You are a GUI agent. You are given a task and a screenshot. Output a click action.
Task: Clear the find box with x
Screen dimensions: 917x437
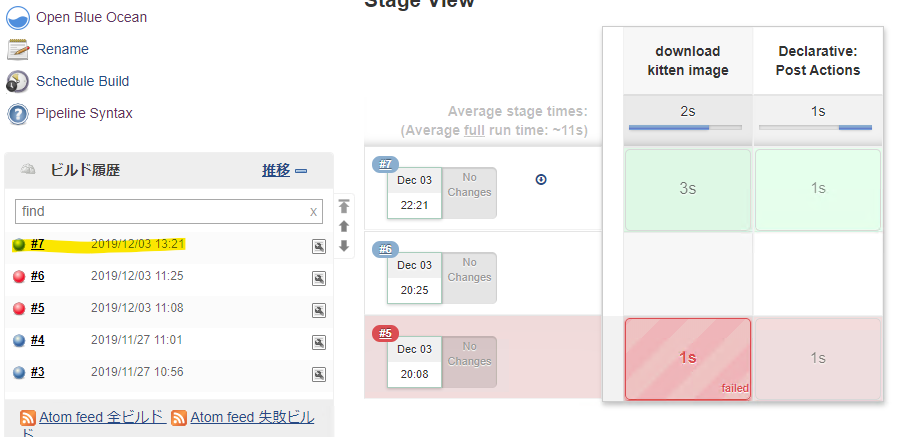coord(313,212)
